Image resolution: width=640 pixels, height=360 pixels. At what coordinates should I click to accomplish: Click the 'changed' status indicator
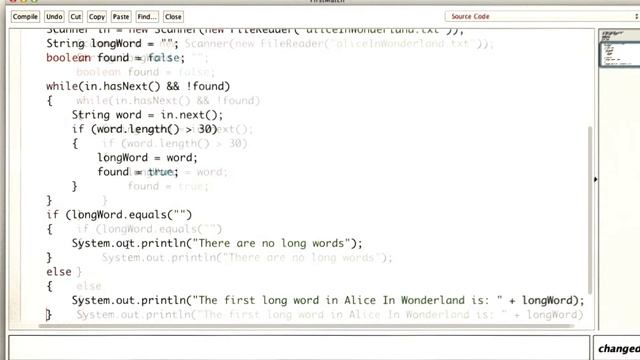(x=619, y=349)
